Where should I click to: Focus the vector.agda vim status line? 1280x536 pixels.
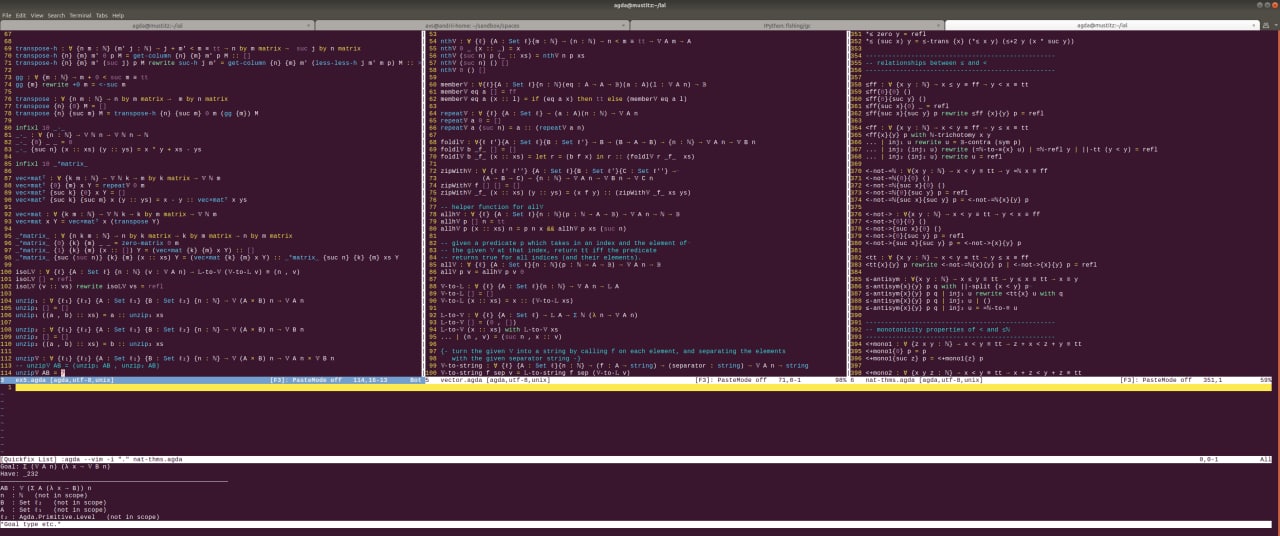click(638, 380)
